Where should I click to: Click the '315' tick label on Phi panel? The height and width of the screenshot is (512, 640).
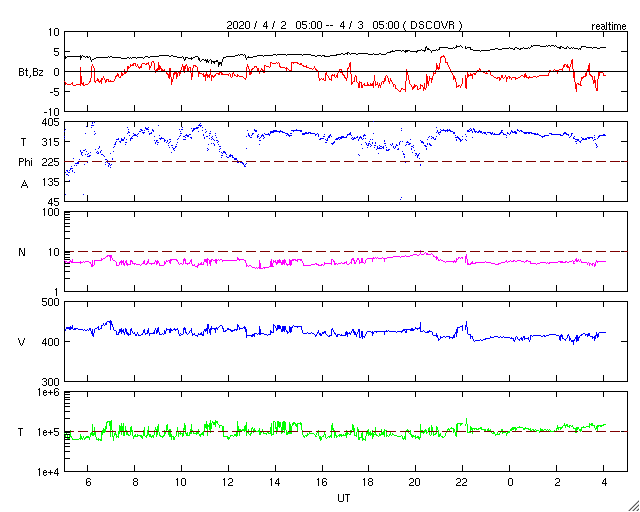tap(51, 142)
